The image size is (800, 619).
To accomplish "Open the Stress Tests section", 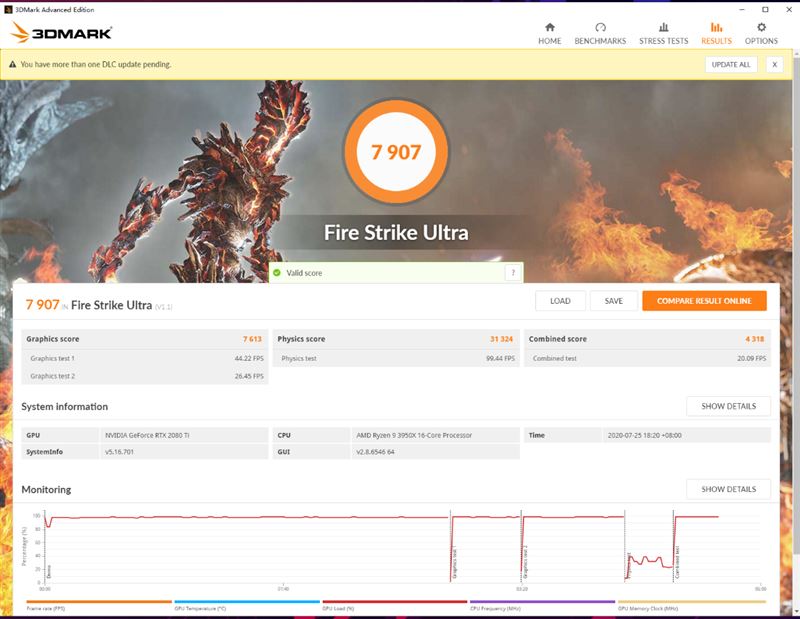I will [x=663, y=34].
